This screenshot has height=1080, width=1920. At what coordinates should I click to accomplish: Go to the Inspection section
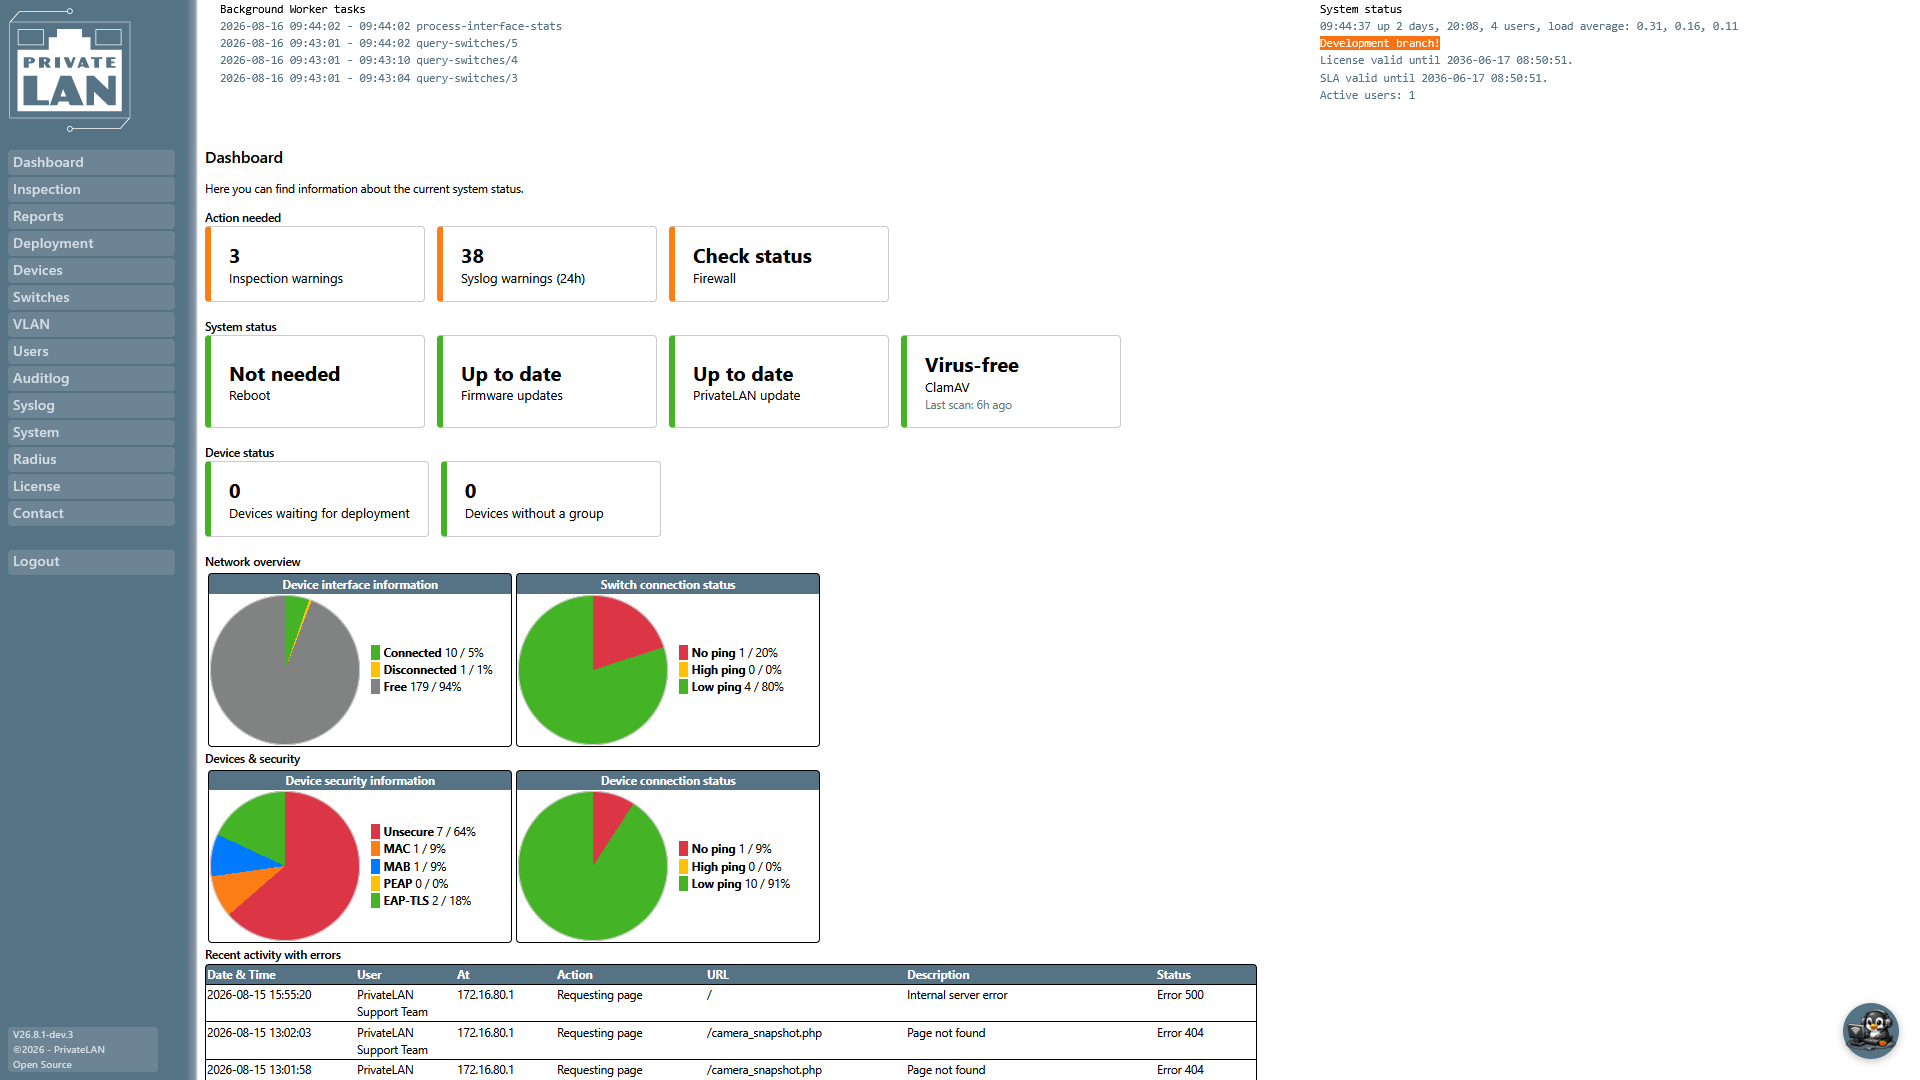[x=91, y=190]
